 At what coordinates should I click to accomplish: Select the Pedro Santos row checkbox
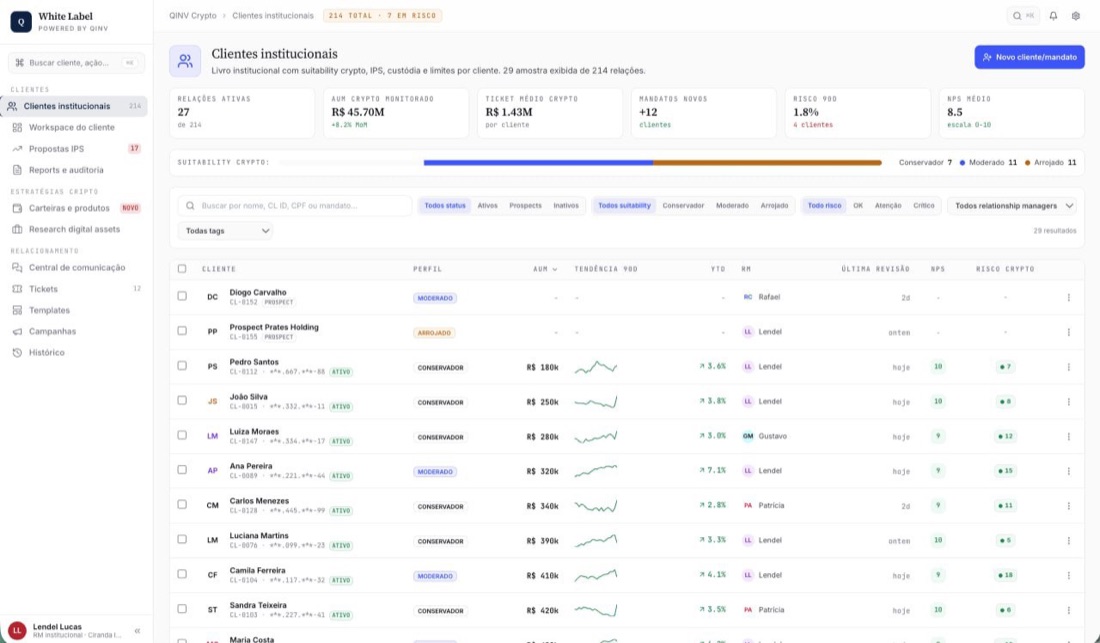(x=182, y=365)
